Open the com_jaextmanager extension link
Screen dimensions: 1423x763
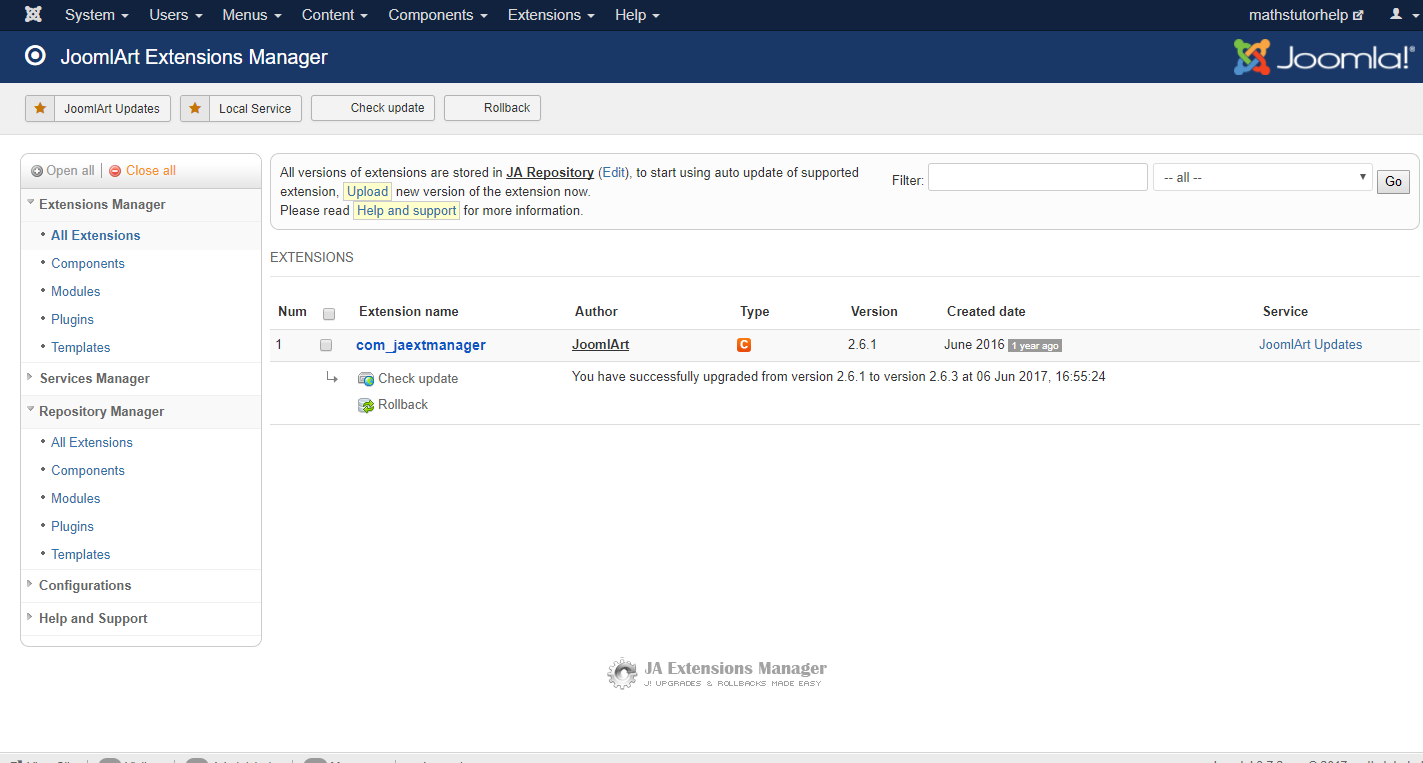(x=421, y=346)
